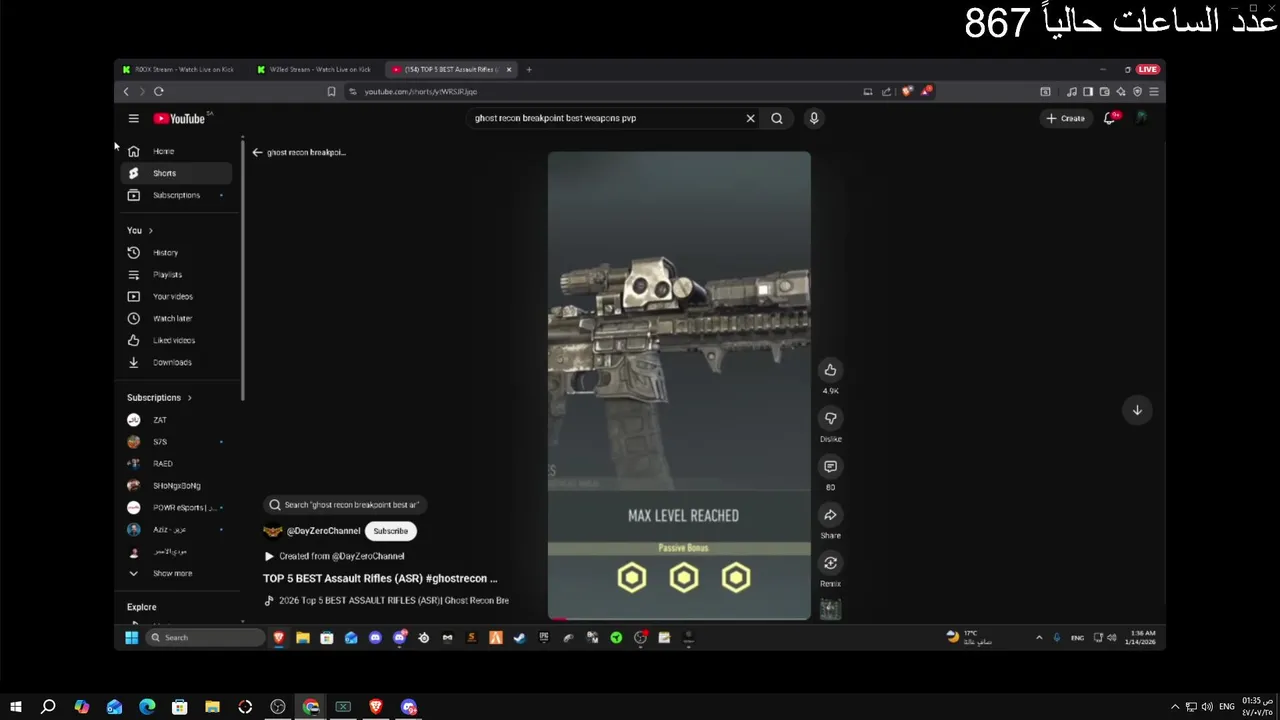Viewport: 1280px width, 720px height.
Task: Bookmark this page in the address bar
Action: [x=331, y=92]
